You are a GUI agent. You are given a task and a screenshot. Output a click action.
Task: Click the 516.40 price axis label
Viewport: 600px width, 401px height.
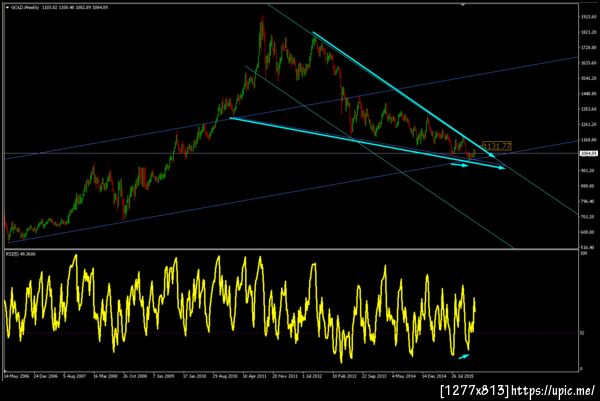(x=589, y=247)
